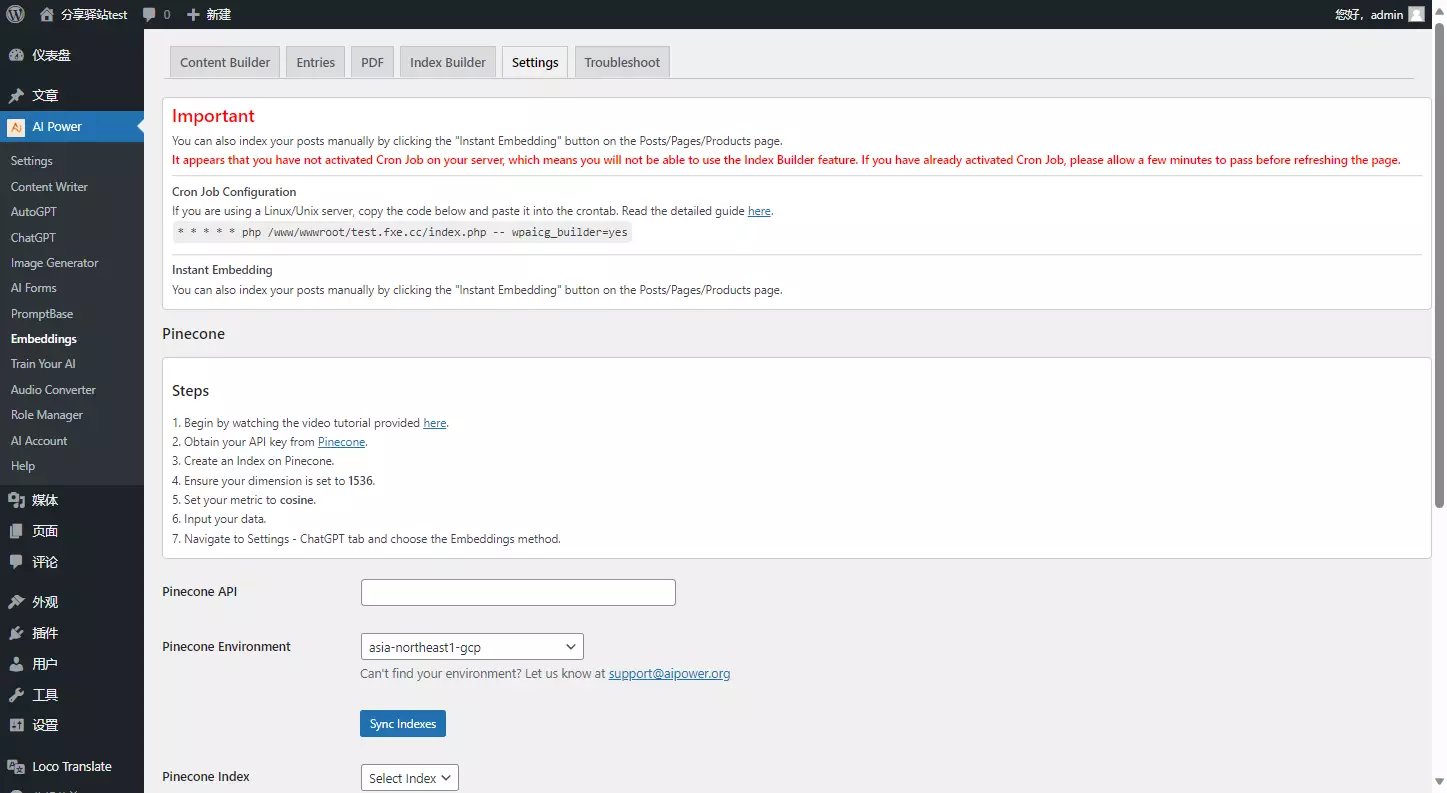Click the 'Pinecone Environment' label
The image size is (1447, 793).
tap(227, 647)
